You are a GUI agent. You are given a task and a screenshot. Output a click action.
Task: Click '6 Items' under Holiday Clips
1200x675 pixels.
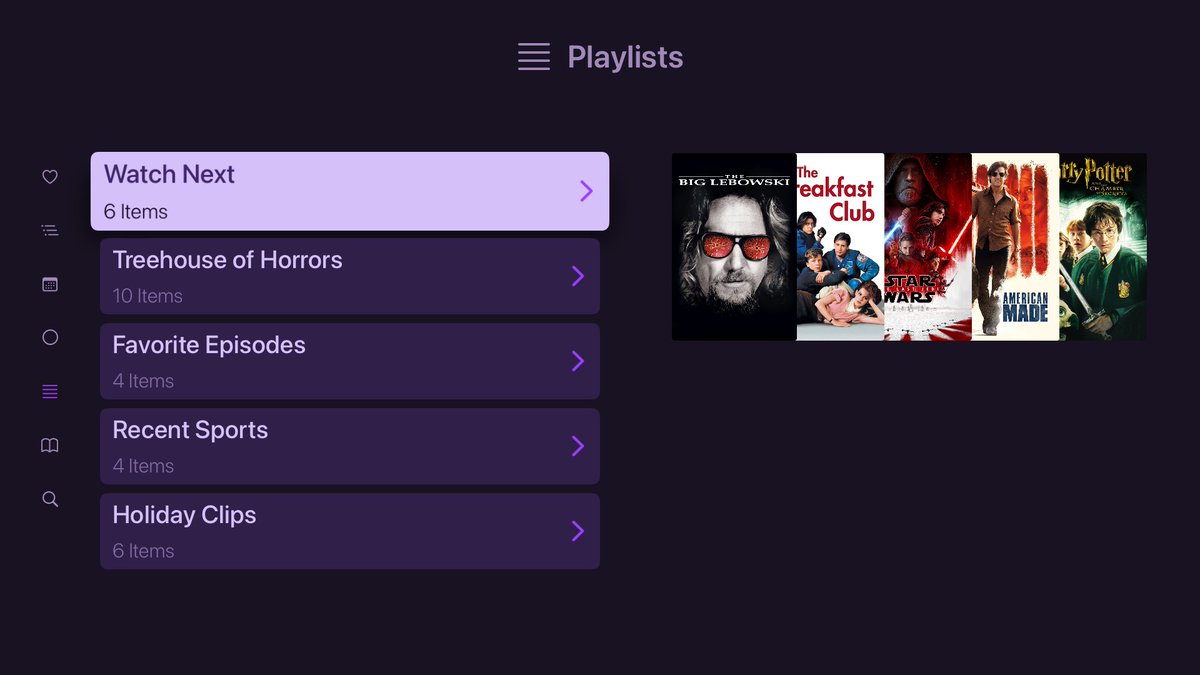143,551
